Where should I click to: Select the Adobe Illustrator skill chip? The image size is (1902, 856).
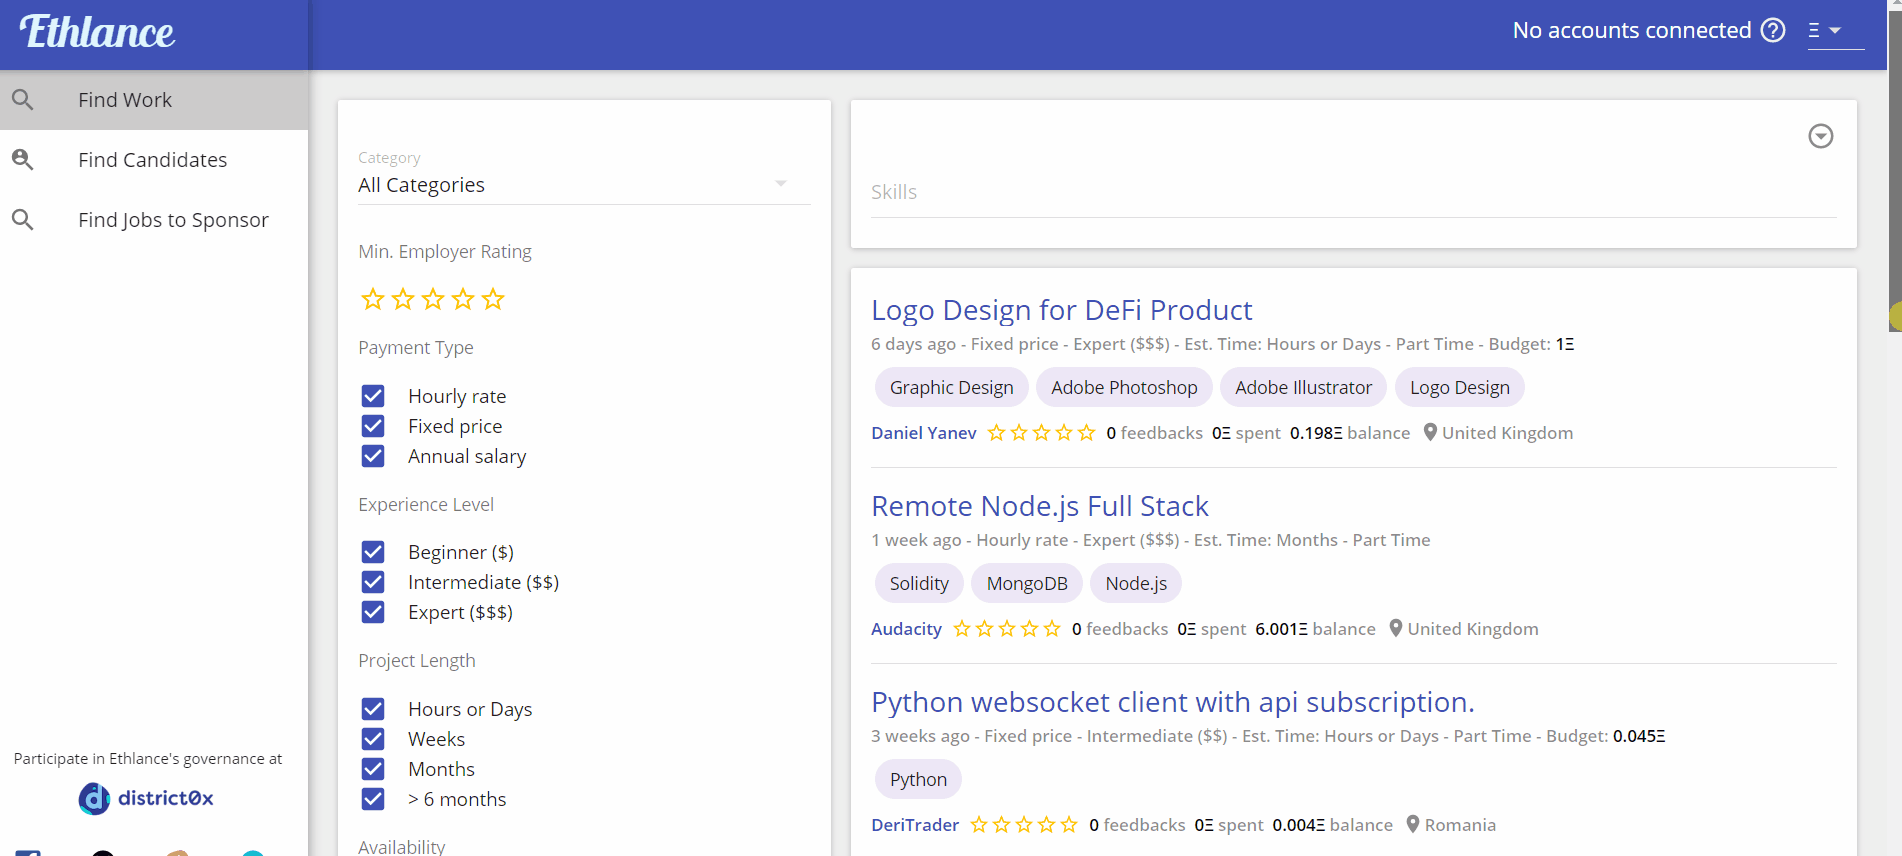coord(1303,388)
